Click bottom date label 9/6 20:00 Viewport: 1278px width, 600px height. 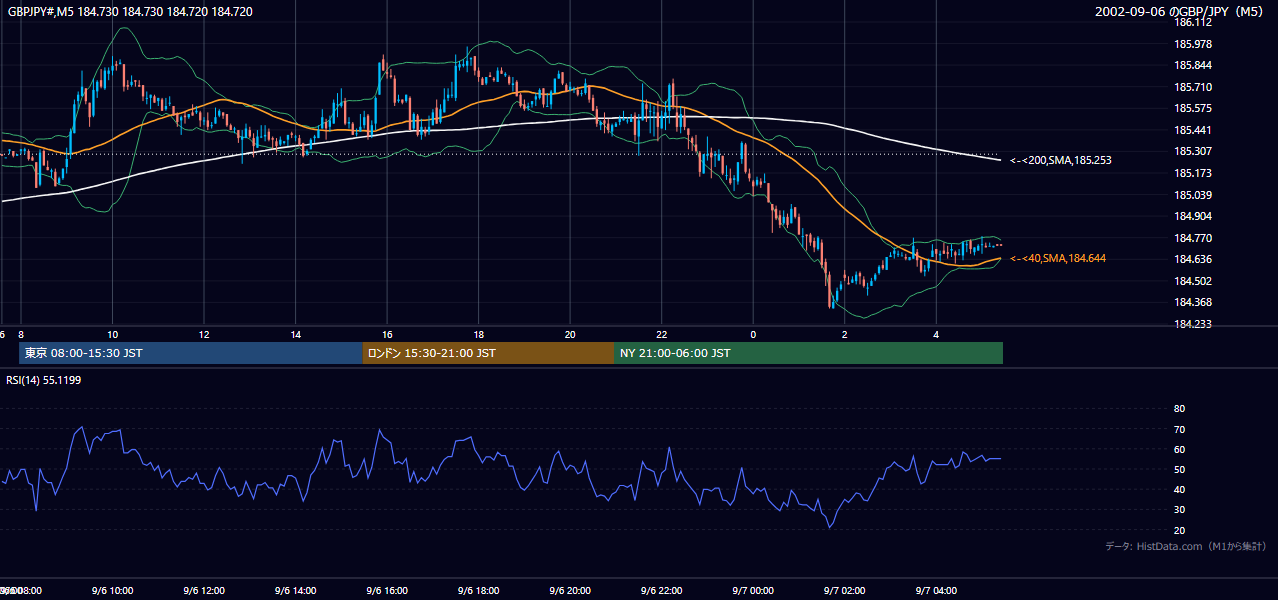(x=570, y=591)
